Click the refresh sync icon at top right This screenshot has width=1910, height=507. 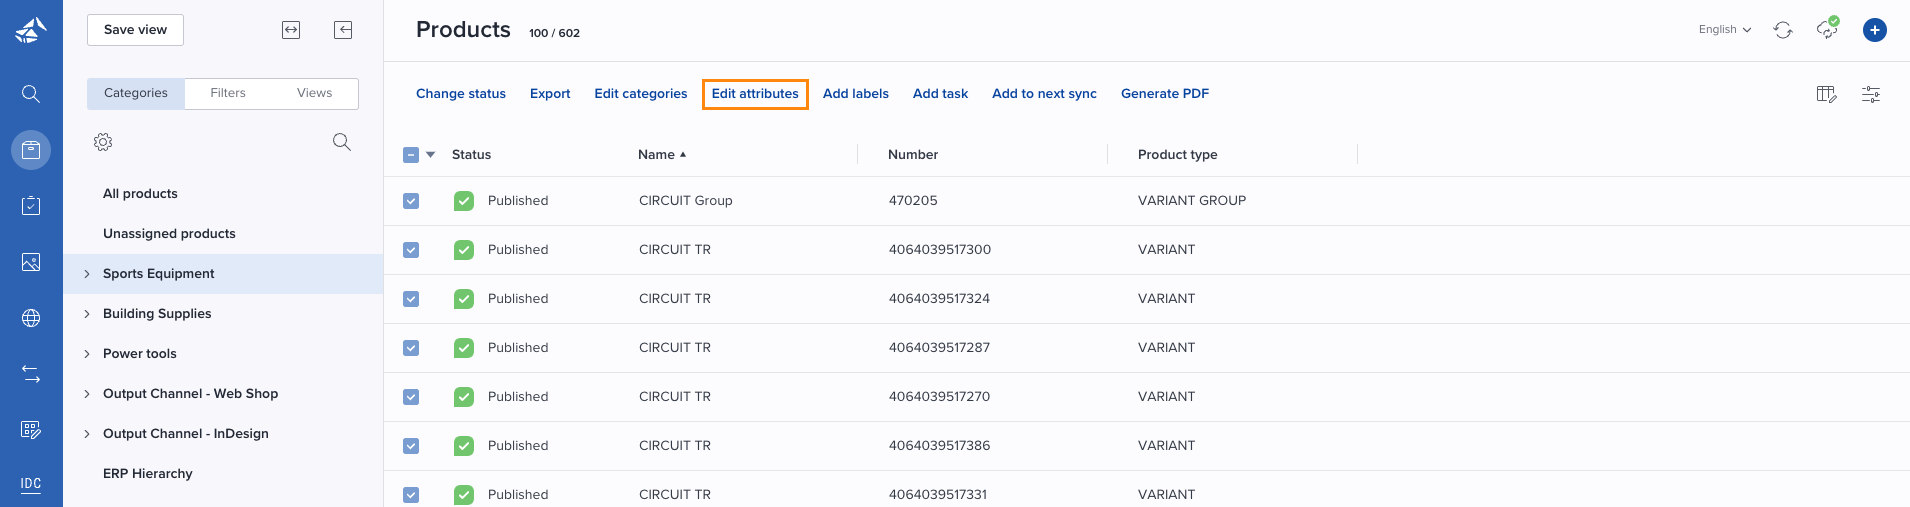click(1783, 30)
